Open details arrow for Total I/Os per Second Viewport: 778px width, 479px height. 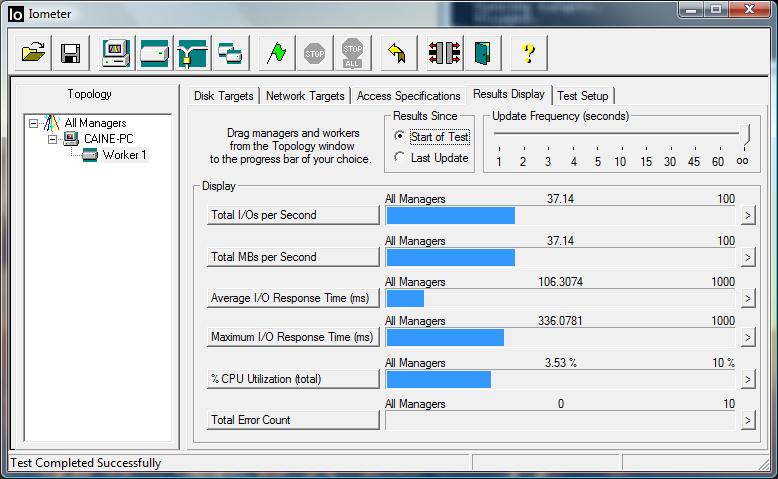[748, 215]
